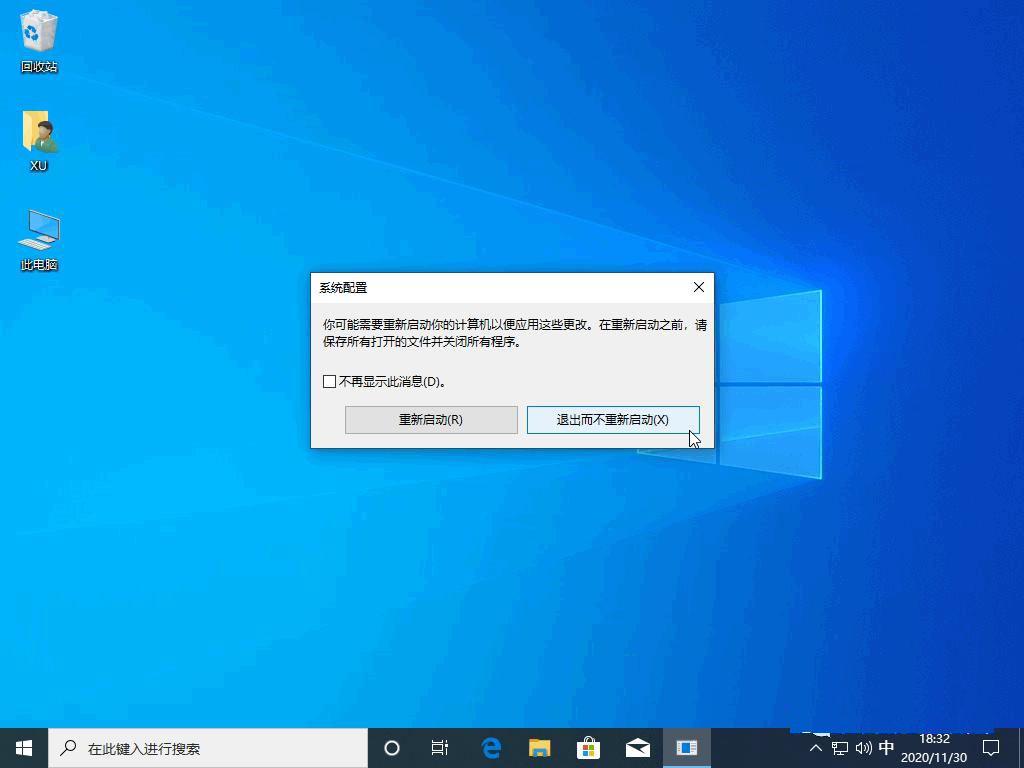Check the 不再显示此消息(D) checkbox
Image resolution: width=1024 pixels, height=768 pixels.
tap(330, 381)
